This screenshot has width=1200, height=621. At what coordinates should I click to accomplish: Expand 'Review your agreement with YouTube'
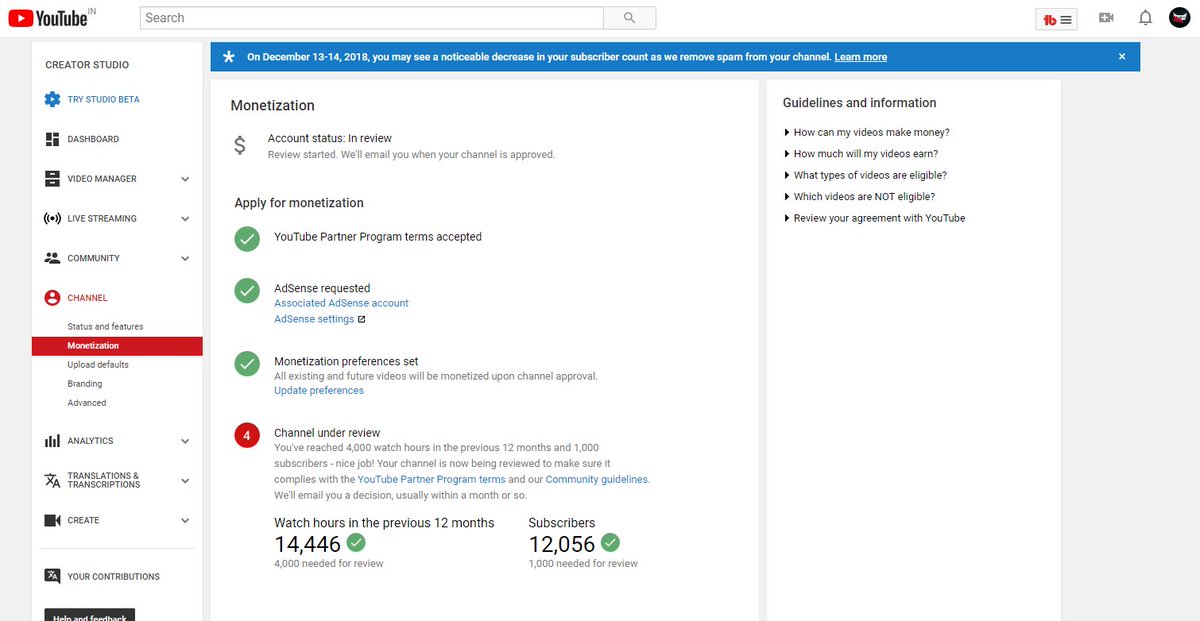(874, 218)
